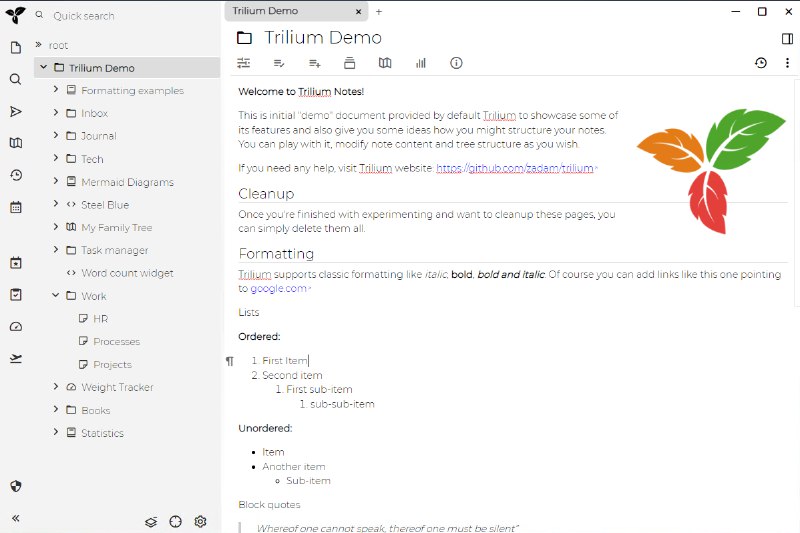Viewport: 800px width, 533px height.
Task: Click the Jump to note arrow icon
Action: click(x=16, y=112)
